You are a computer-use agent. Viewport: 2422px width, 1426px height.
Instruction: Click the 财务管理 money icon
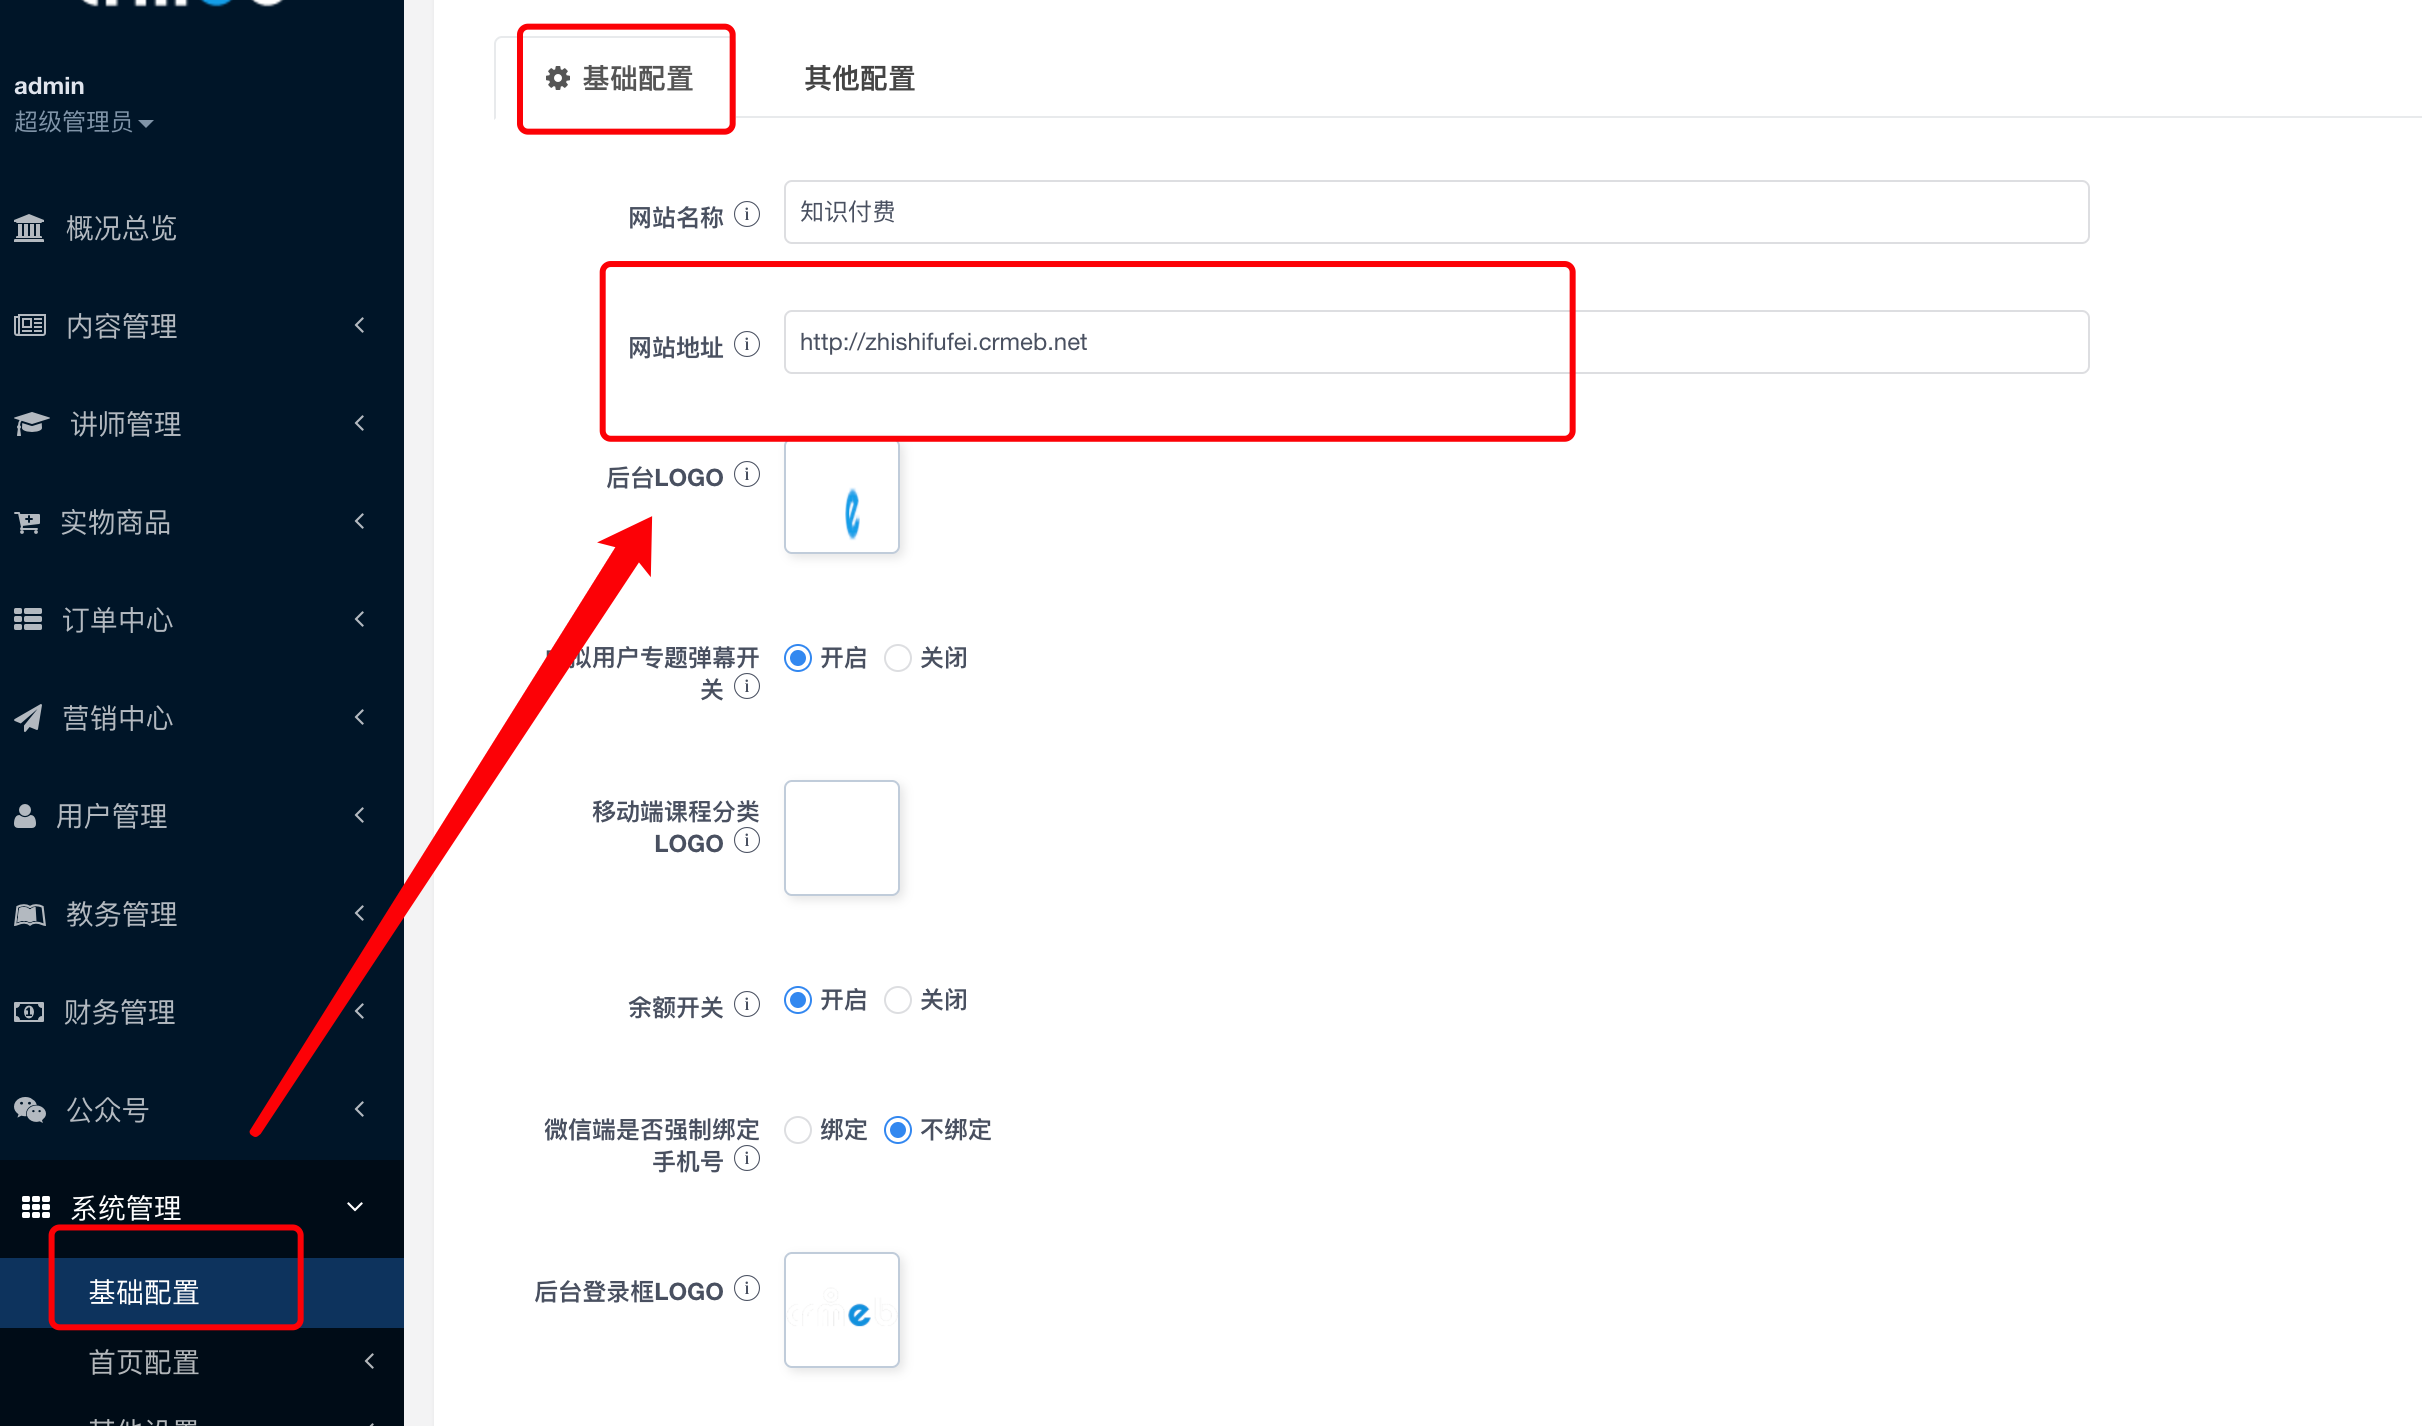(x=29, y=1012)
